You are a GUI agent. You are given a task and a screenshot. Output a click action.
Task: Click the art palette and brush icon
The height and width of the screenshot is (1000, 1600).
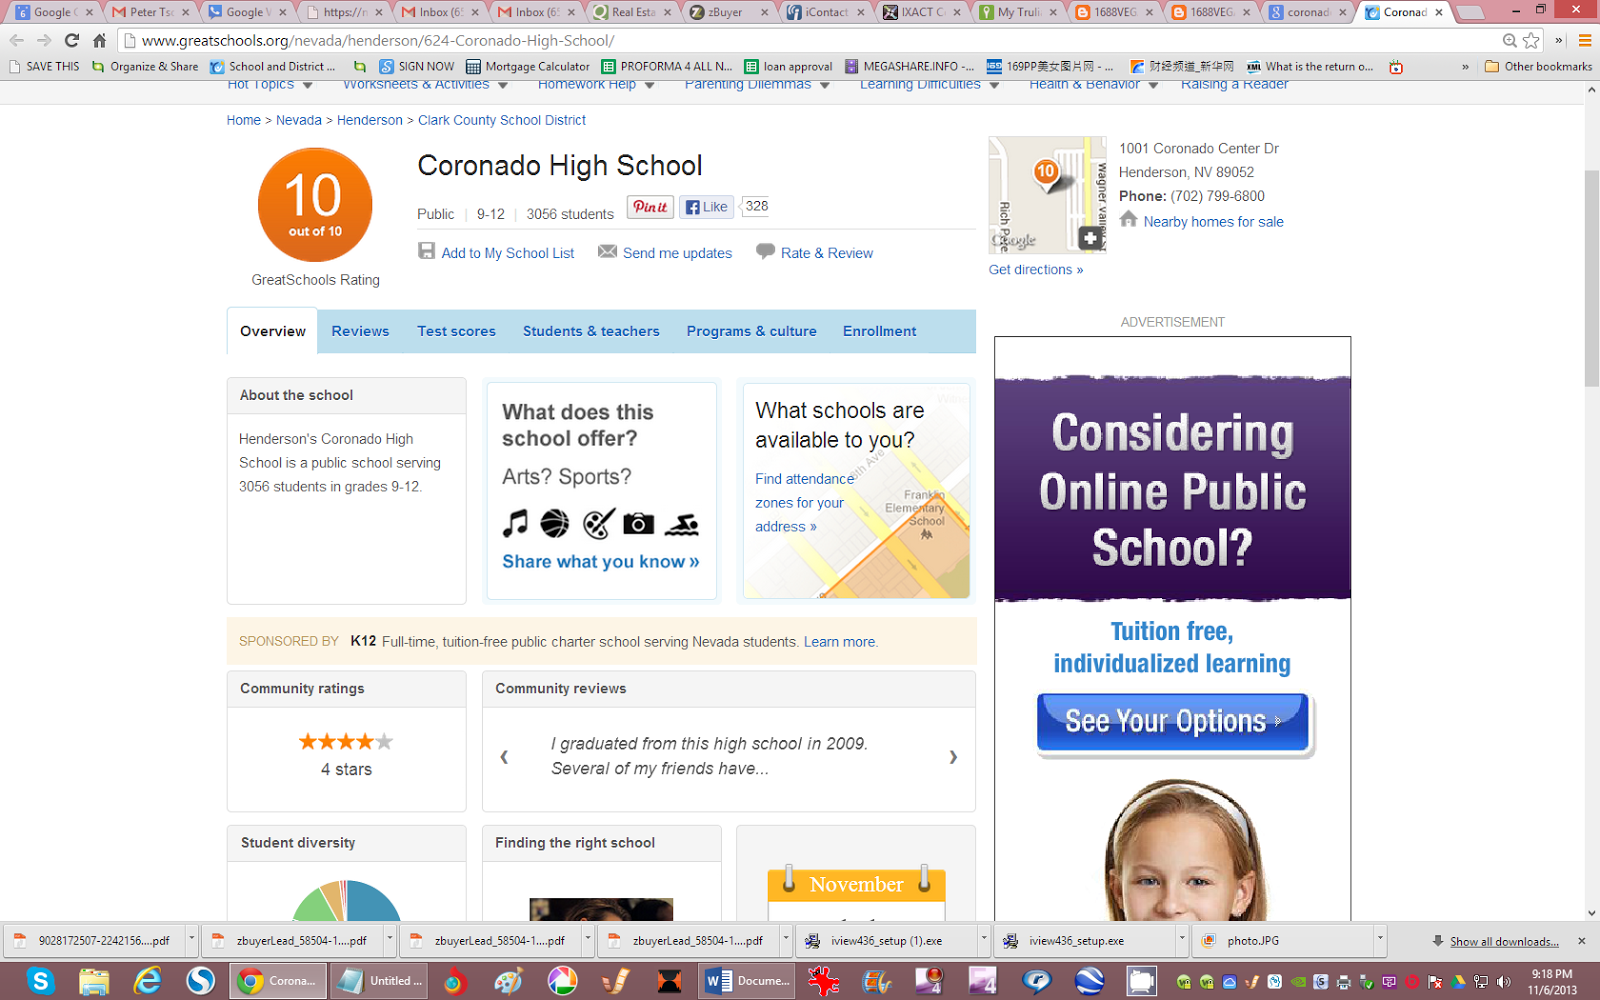coord(598,523)
